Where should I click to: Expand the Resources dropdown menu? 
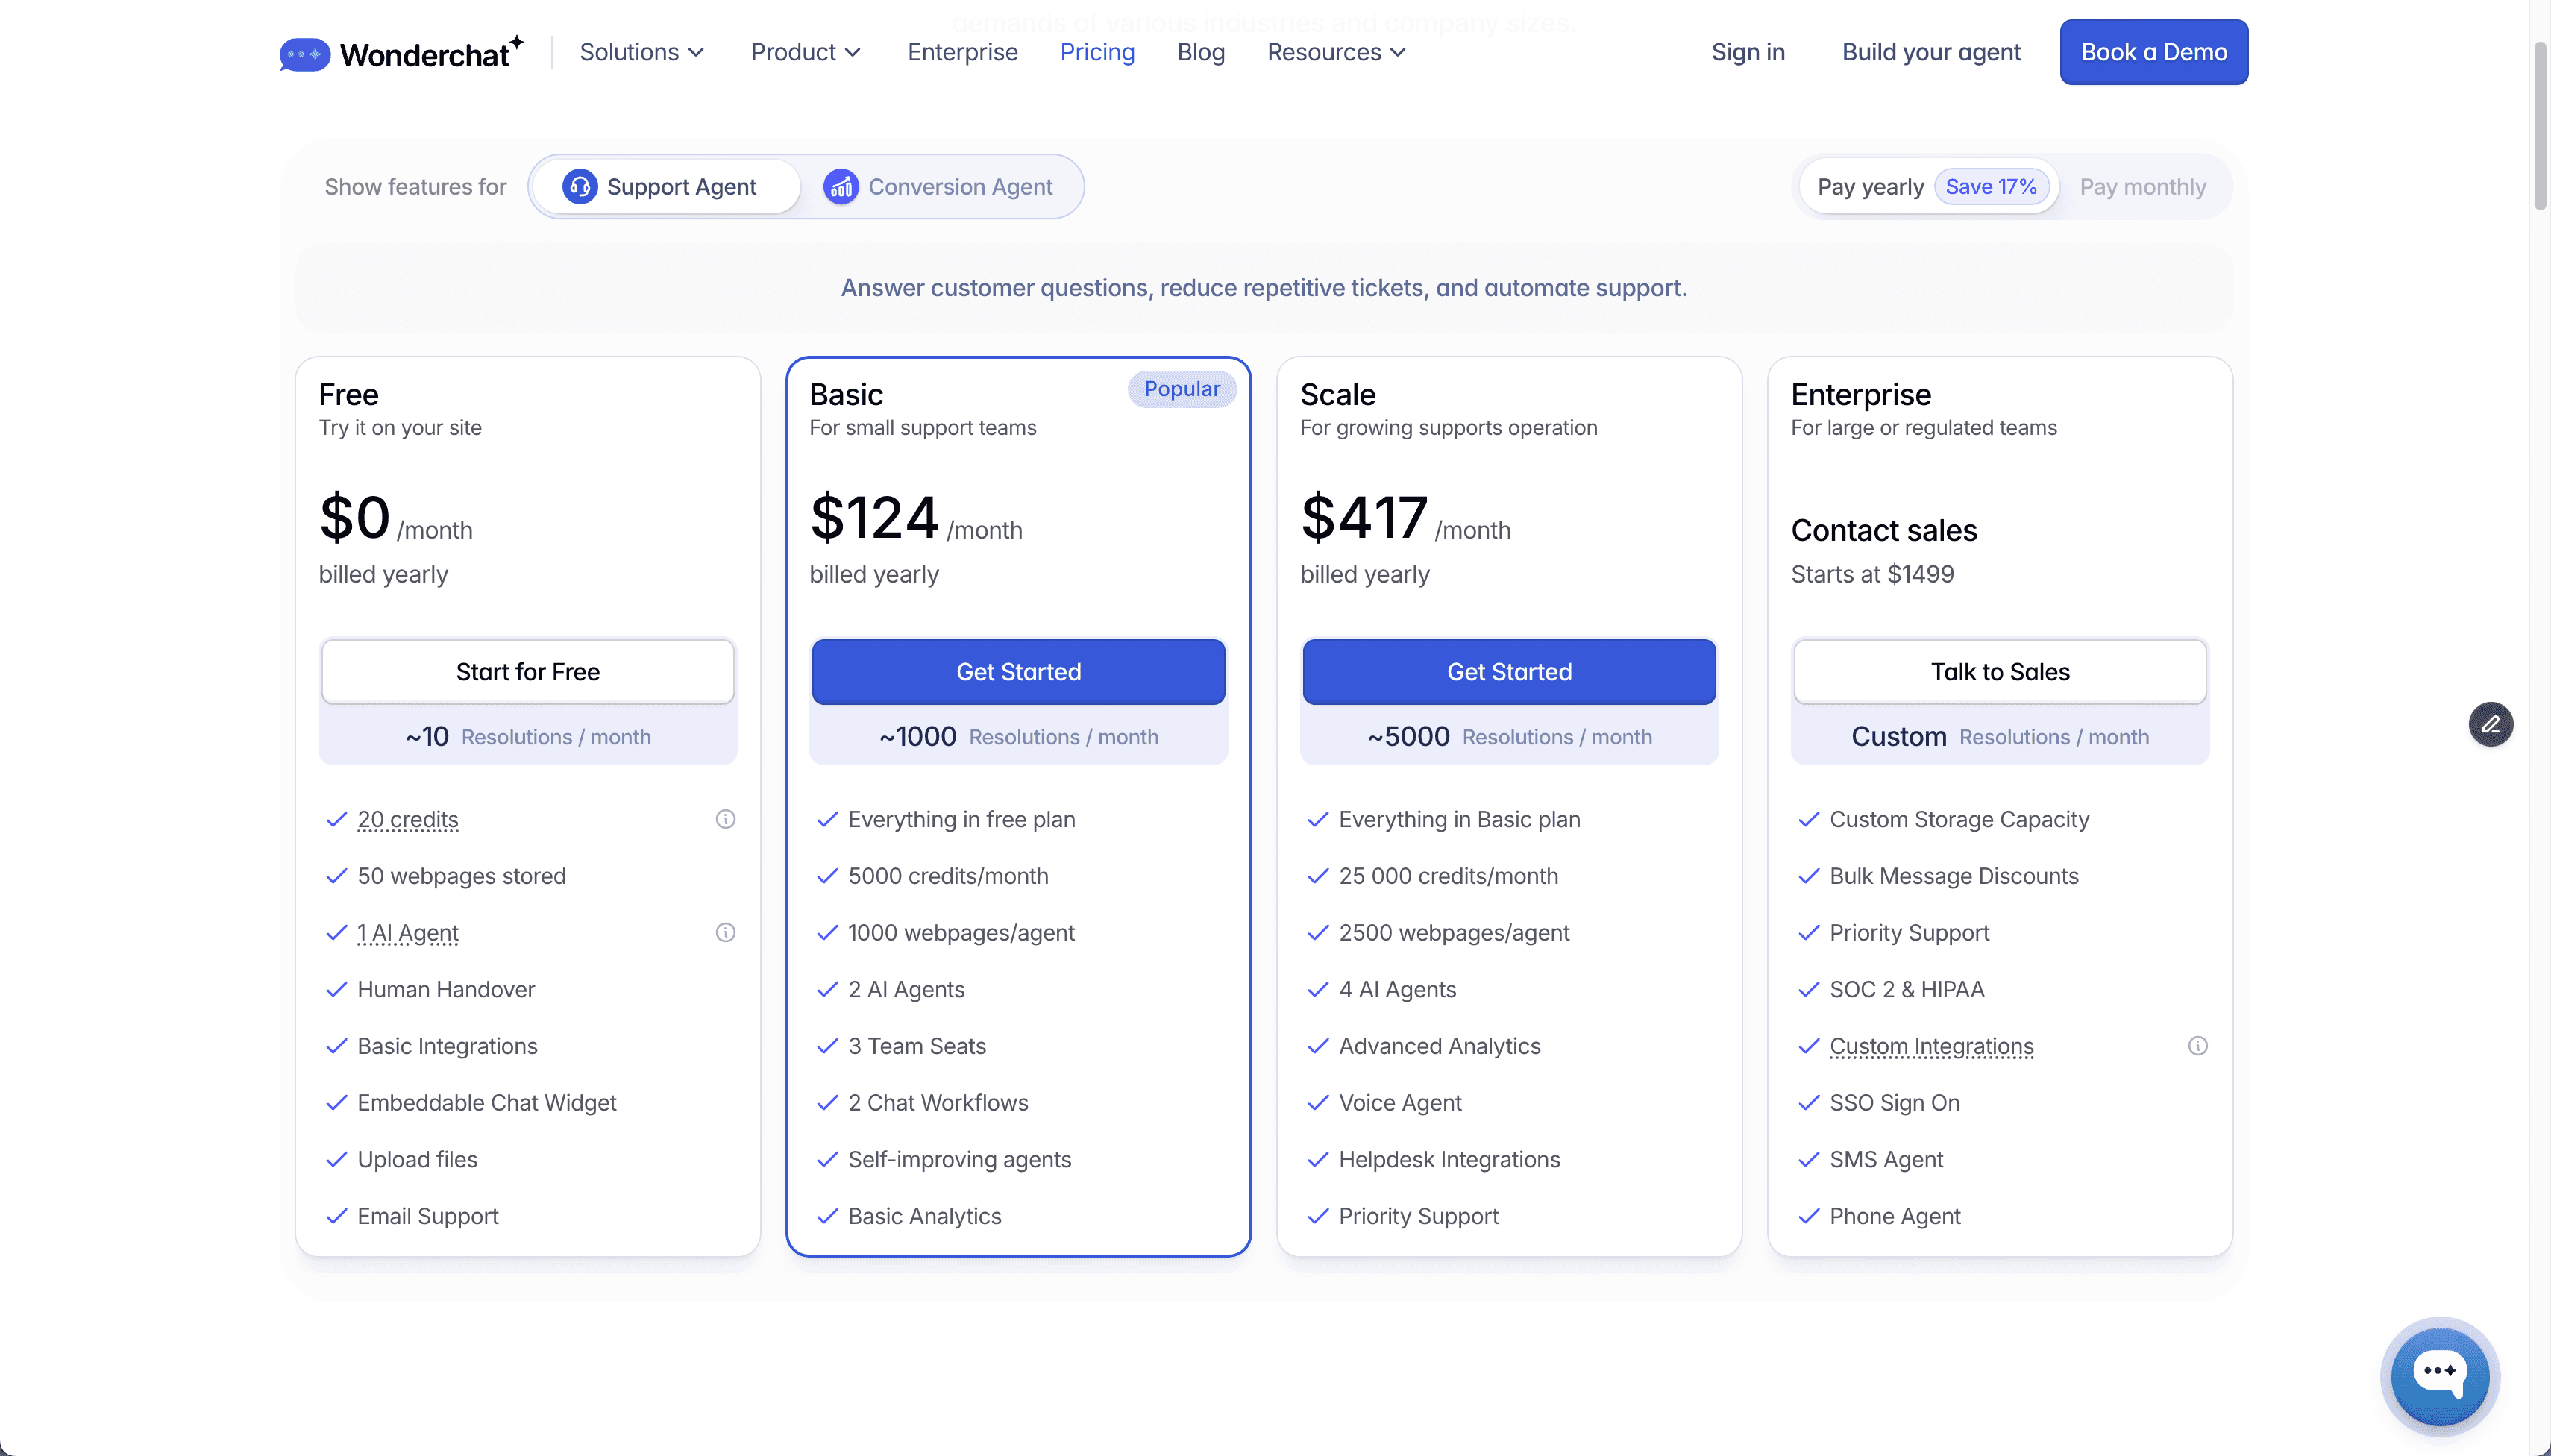[x=1336, y=52]
